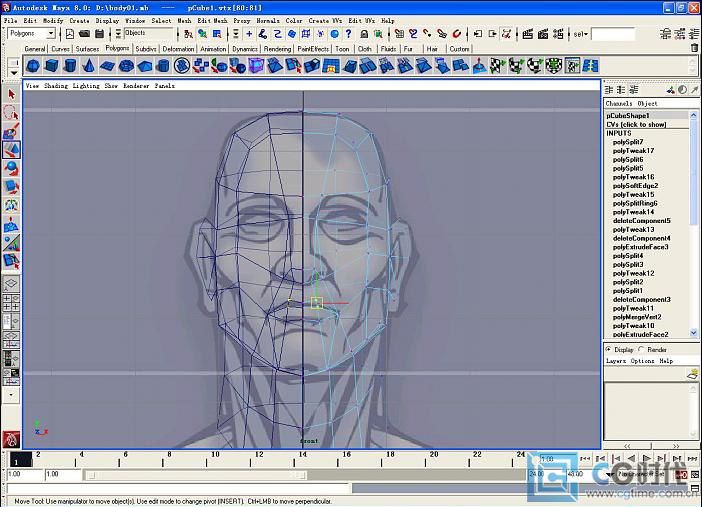Click the IPR render icon
This screenshot has width=702, height=507.
543,34
